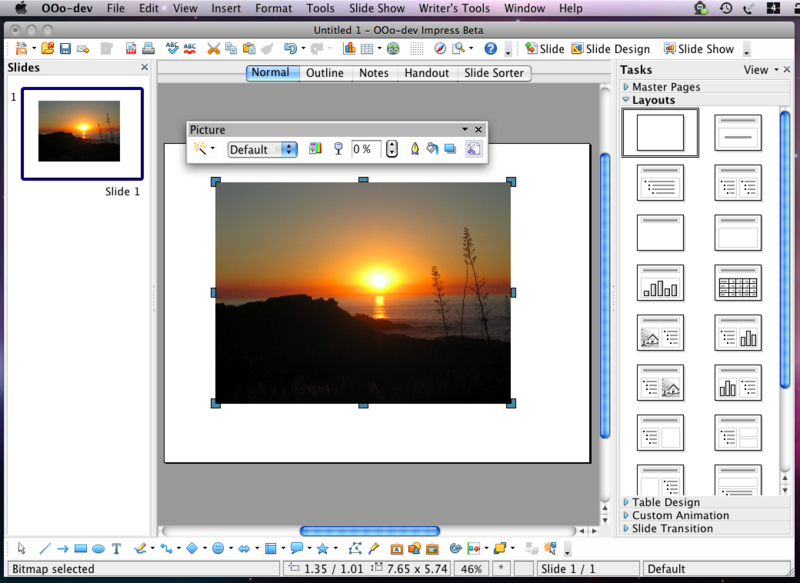Expand the Master Pages section

coord(665,87)
